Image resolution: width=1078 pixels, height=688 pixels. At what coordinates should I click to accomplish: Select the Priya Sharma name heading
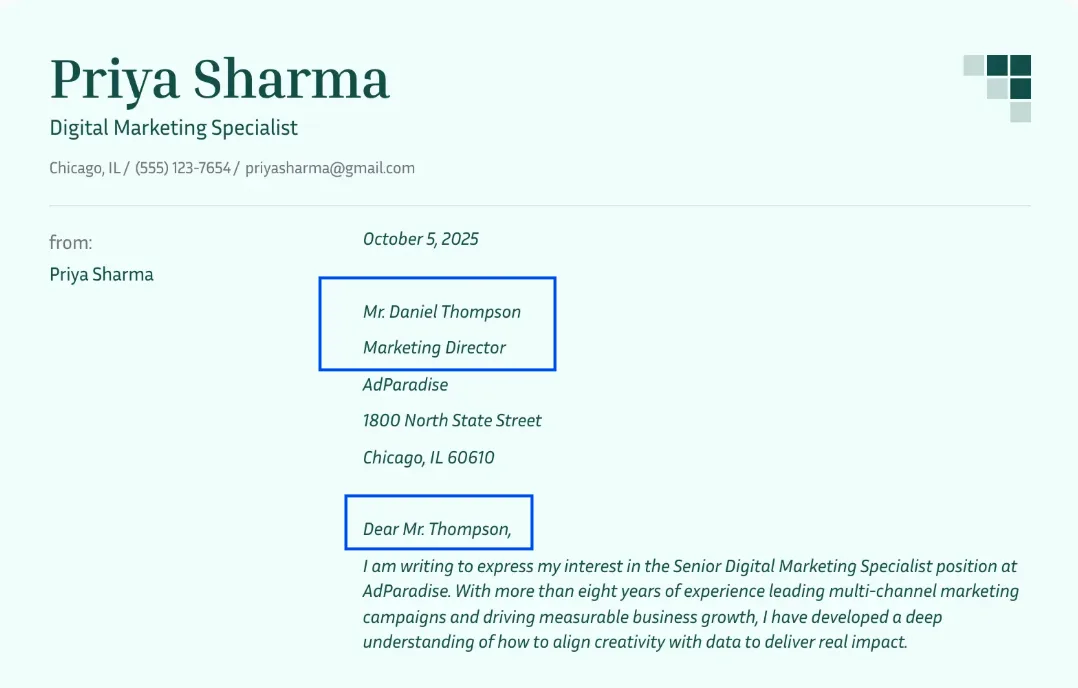(219, 80)
